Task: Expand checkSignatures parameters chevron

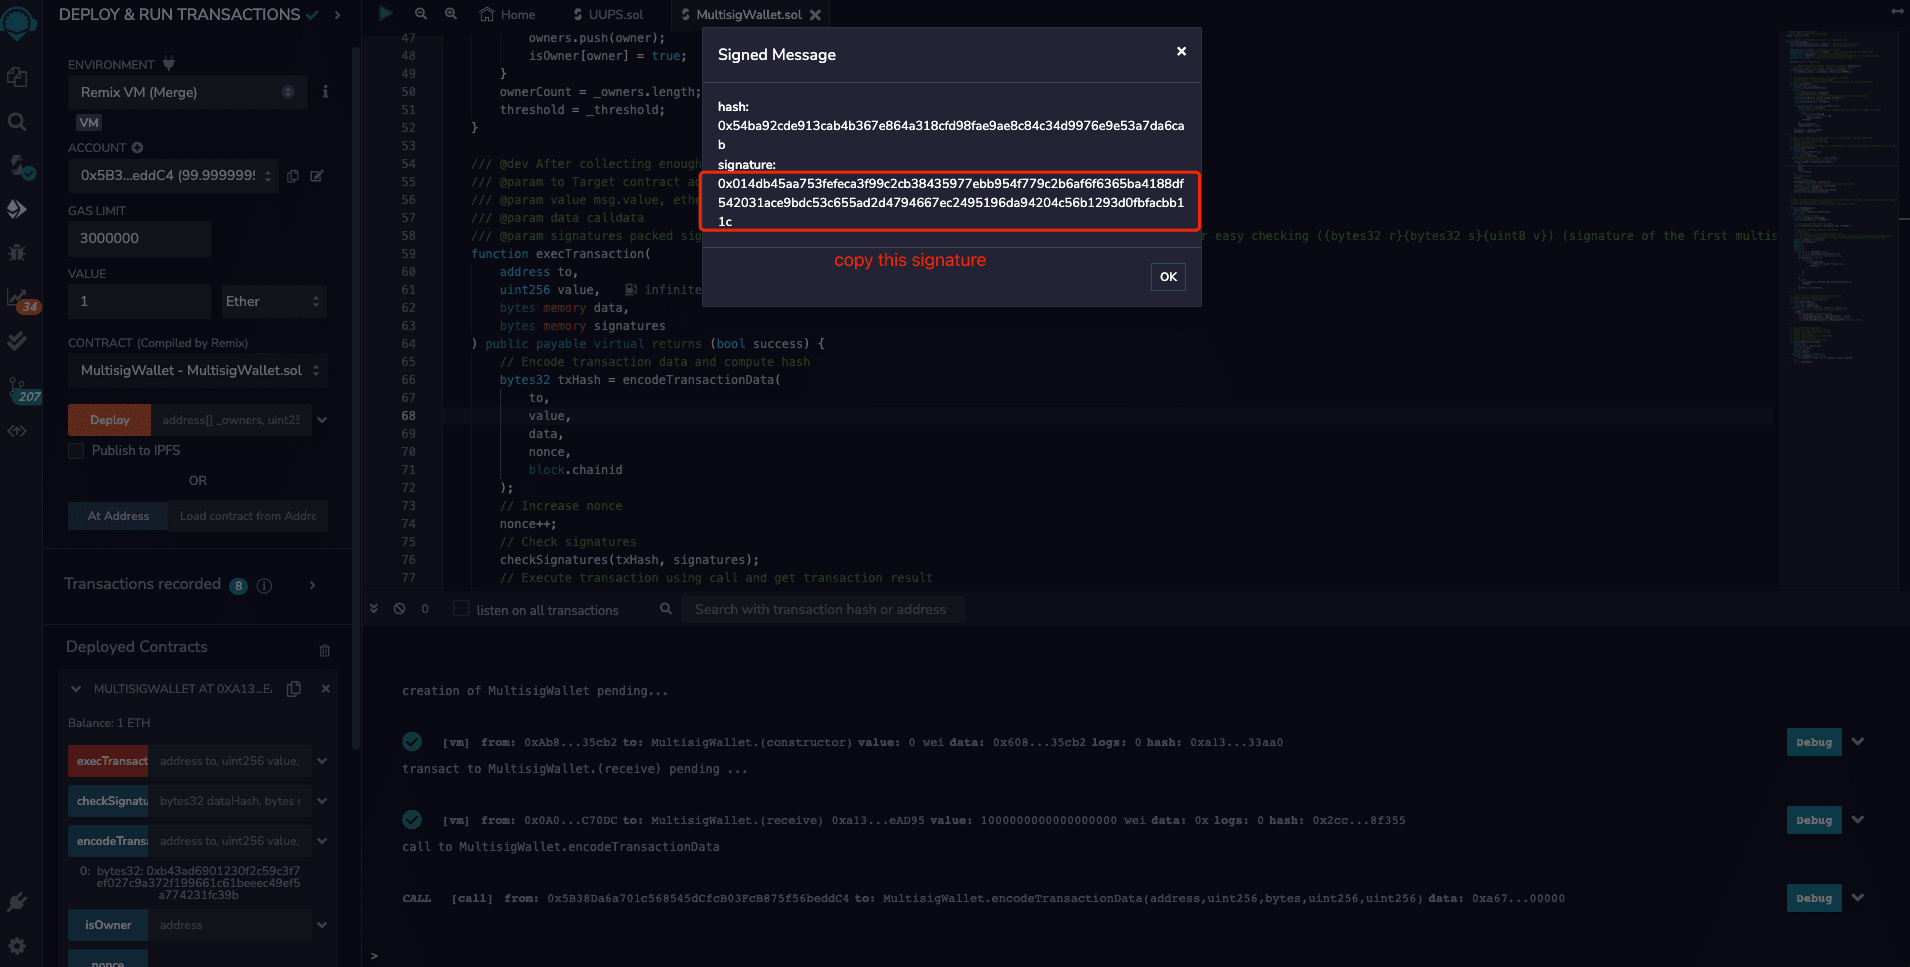Action: (322, 801)
